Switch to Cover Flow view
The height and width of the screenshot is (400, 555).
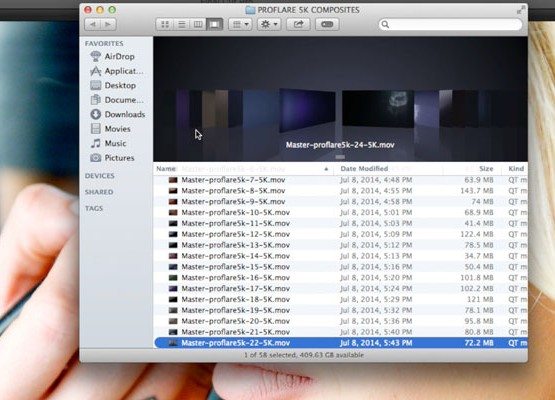pos(214,24)
